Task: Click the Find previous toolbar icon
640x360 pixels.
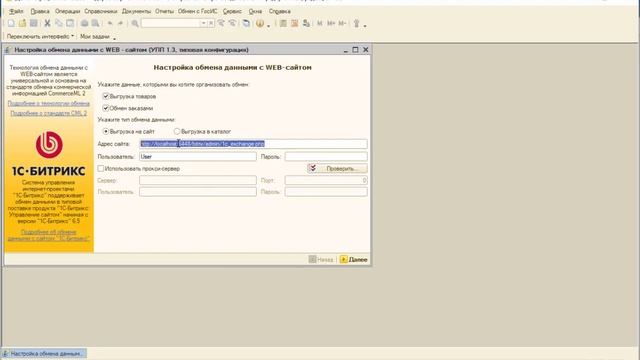Action: pyautogui.click(x=232, y=23)
